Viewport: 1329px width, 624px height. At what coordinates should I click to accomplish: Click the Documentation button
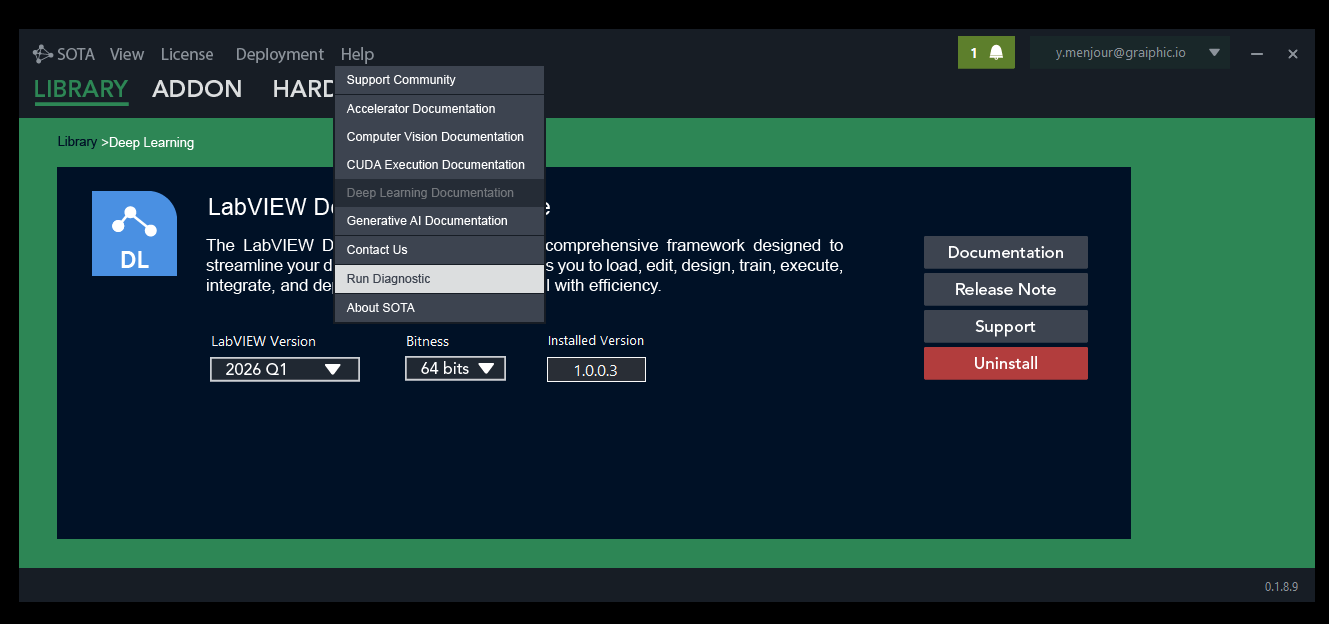(x=1005, y=252)
